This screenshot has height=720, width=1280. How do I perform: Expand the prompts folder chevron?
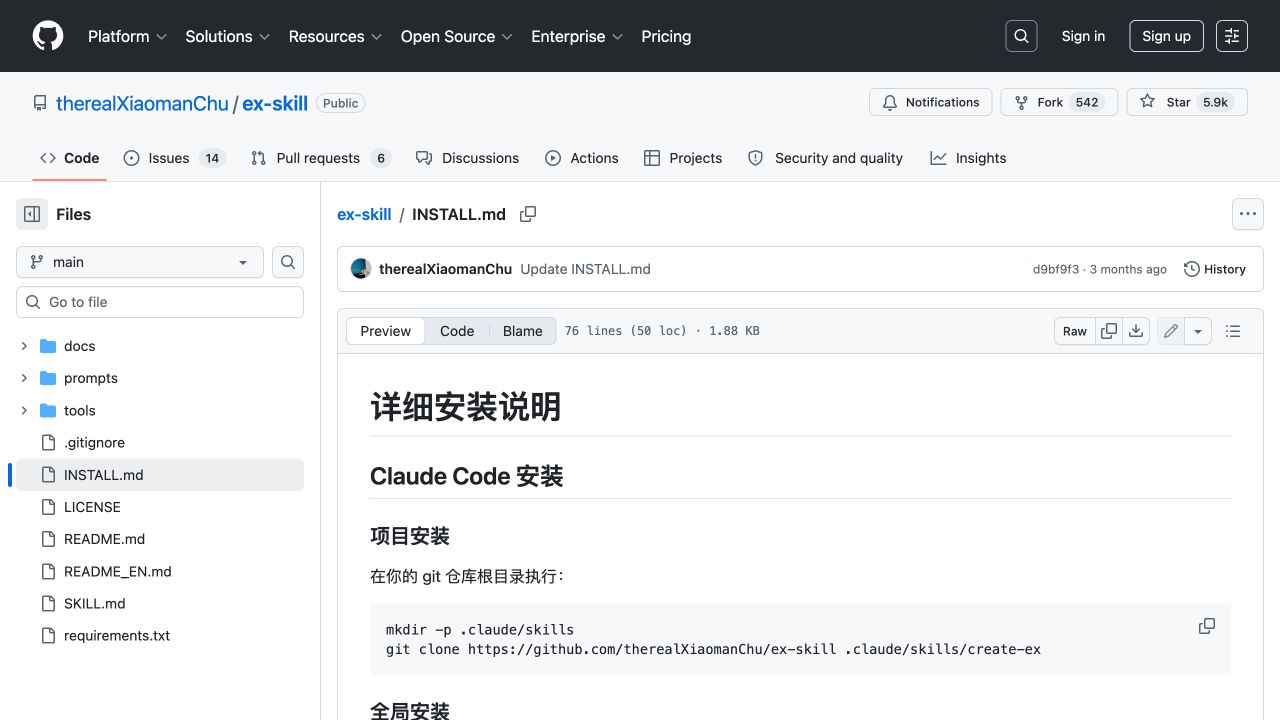(24, 378)
